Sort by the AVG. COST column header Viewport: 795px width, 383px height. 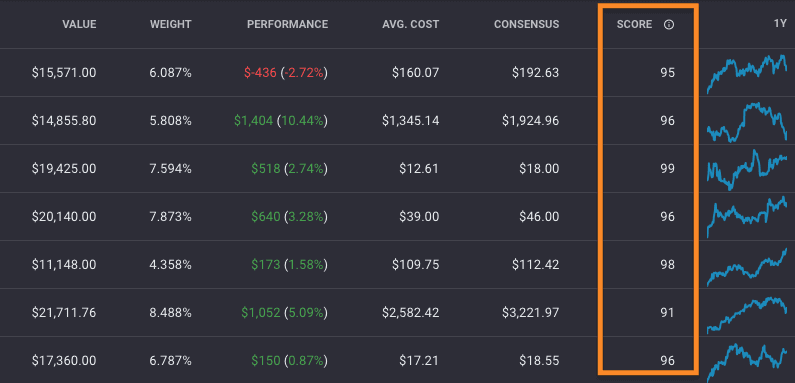coord(411,24)
